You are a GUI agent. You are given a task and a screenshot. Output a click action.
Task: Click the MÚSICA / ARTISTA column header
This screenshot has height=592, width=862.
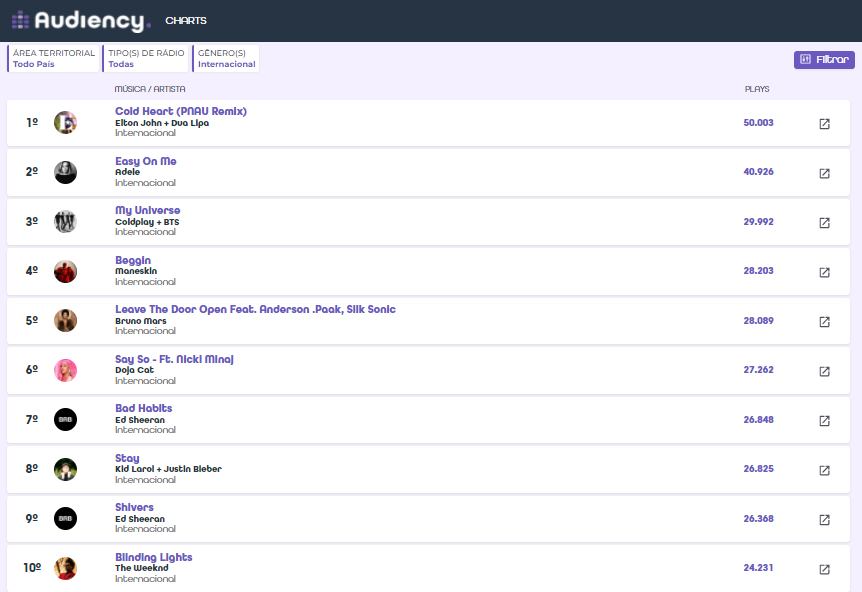pos(150,88)
